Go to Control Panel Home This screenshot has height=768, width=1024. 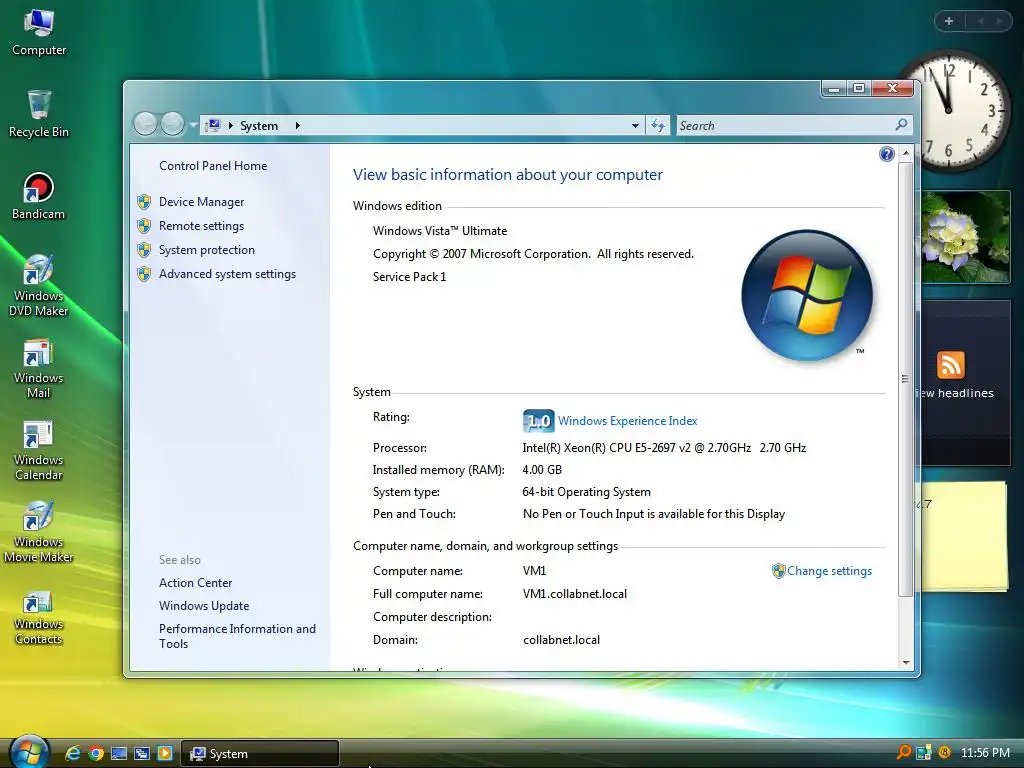click(213, 166)
